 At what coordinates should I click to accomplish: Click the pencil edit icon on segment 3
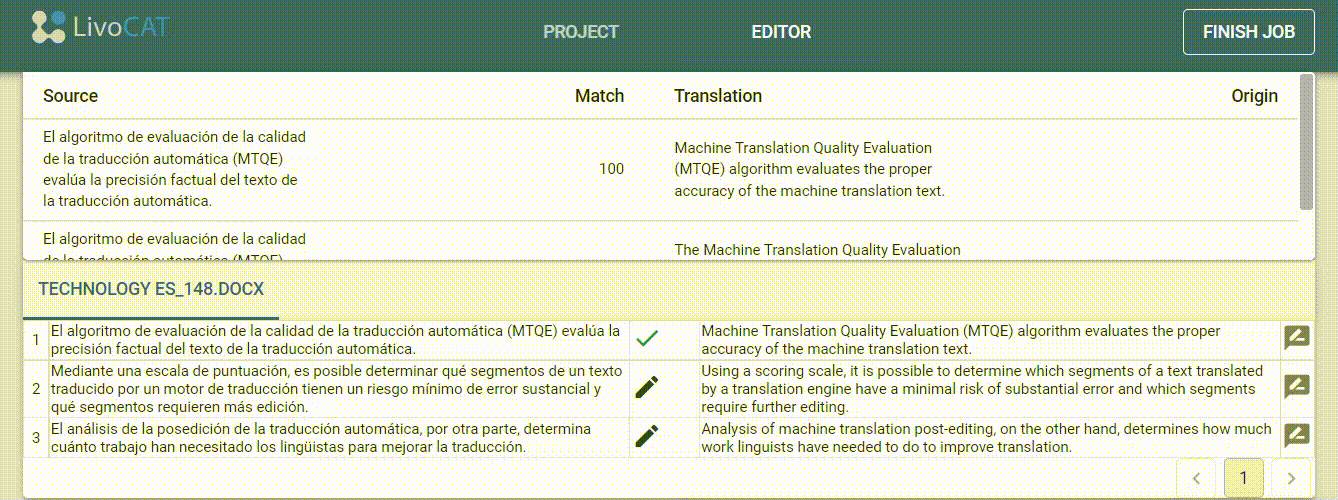point(647,436)
